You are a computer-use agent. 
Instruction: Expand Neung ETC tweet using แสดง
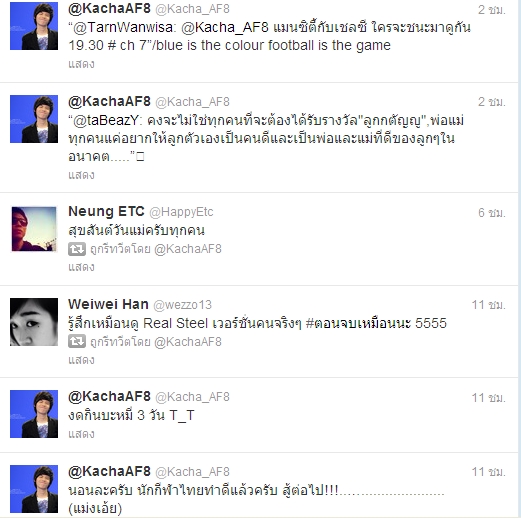(x=81, y=267)
